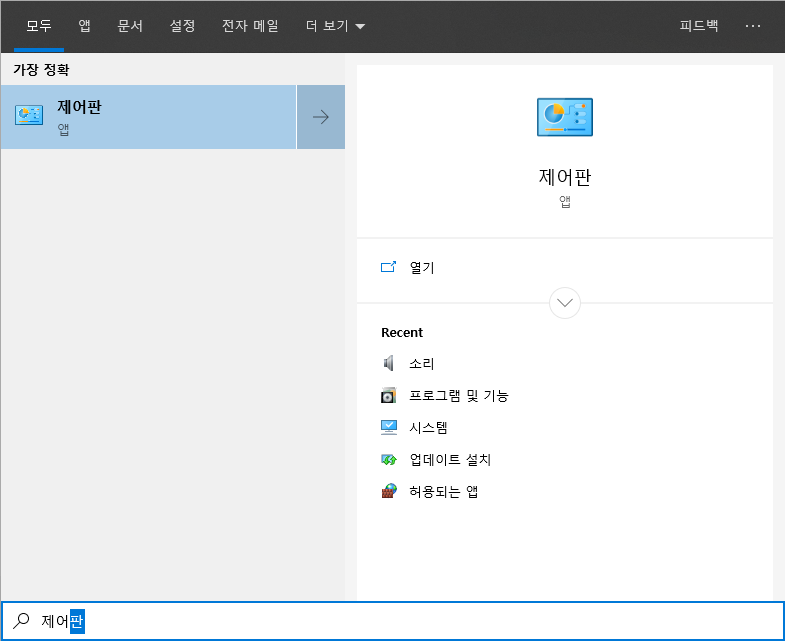Screen dimensions: 785x641
Task: Open the three-dots options menu
Action: click(x=752, y=26)
